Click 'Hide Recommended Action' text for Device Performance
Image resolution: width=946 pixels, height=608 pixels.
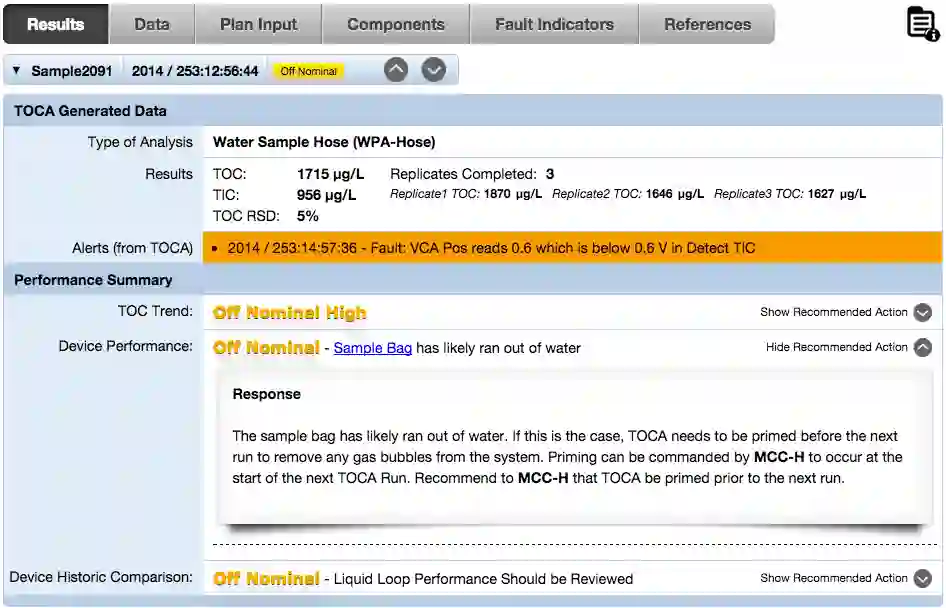pos(837,347)
